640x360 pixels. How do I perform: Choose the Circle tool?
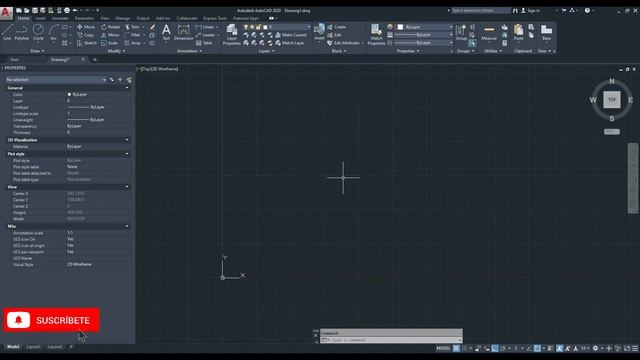38,32
